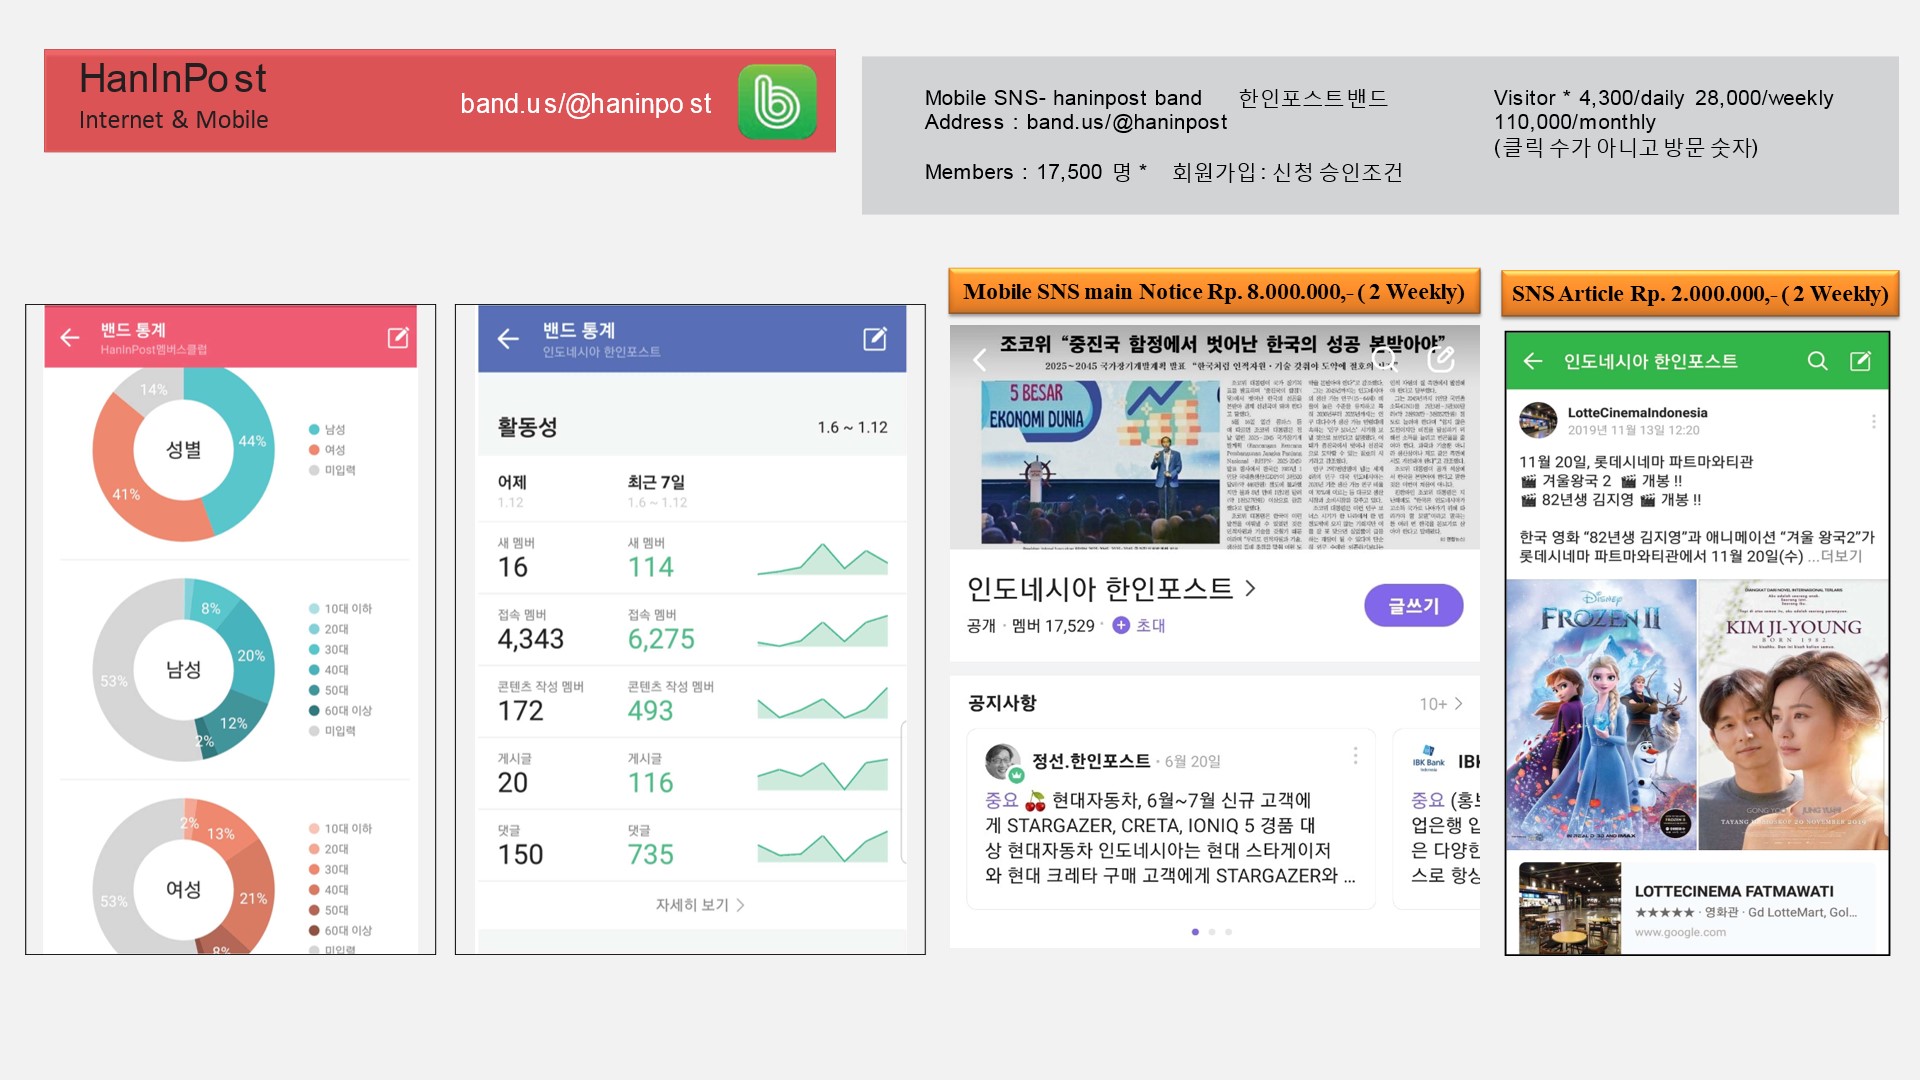Tap the plus 초대 invite icon
The width and height of the screenshot is (1920, 1080).
coord(1121,625)
